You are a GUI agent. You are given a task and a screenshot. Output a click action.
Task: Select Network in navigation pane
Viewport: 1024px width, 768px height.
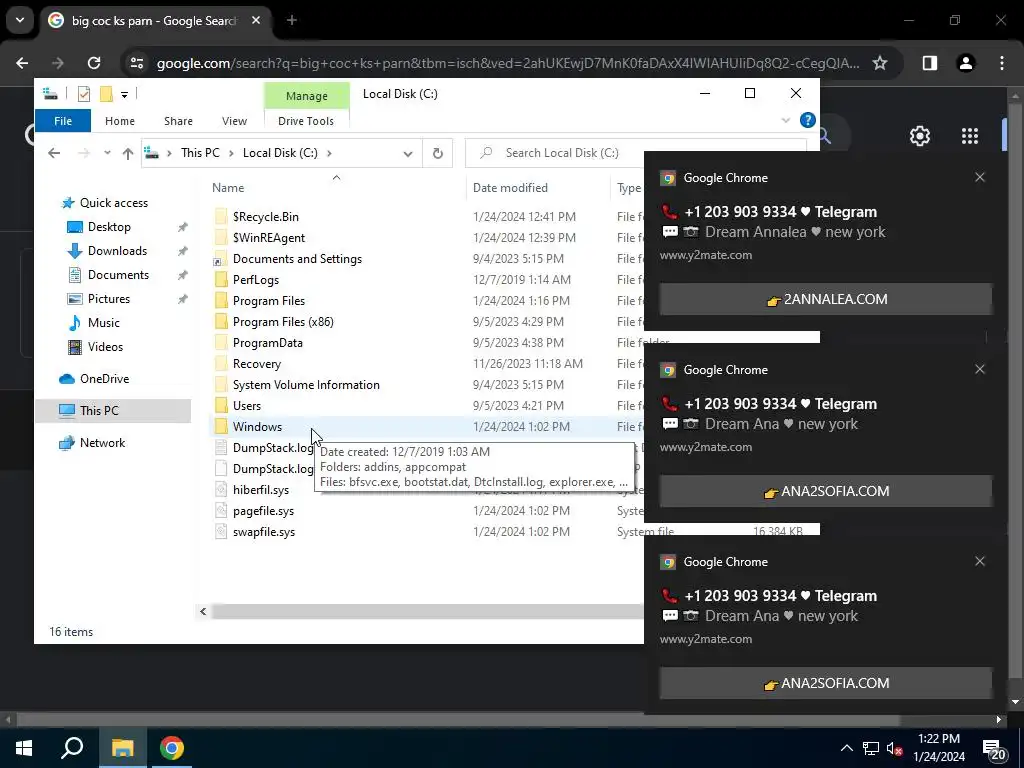[x=103, y=443]
